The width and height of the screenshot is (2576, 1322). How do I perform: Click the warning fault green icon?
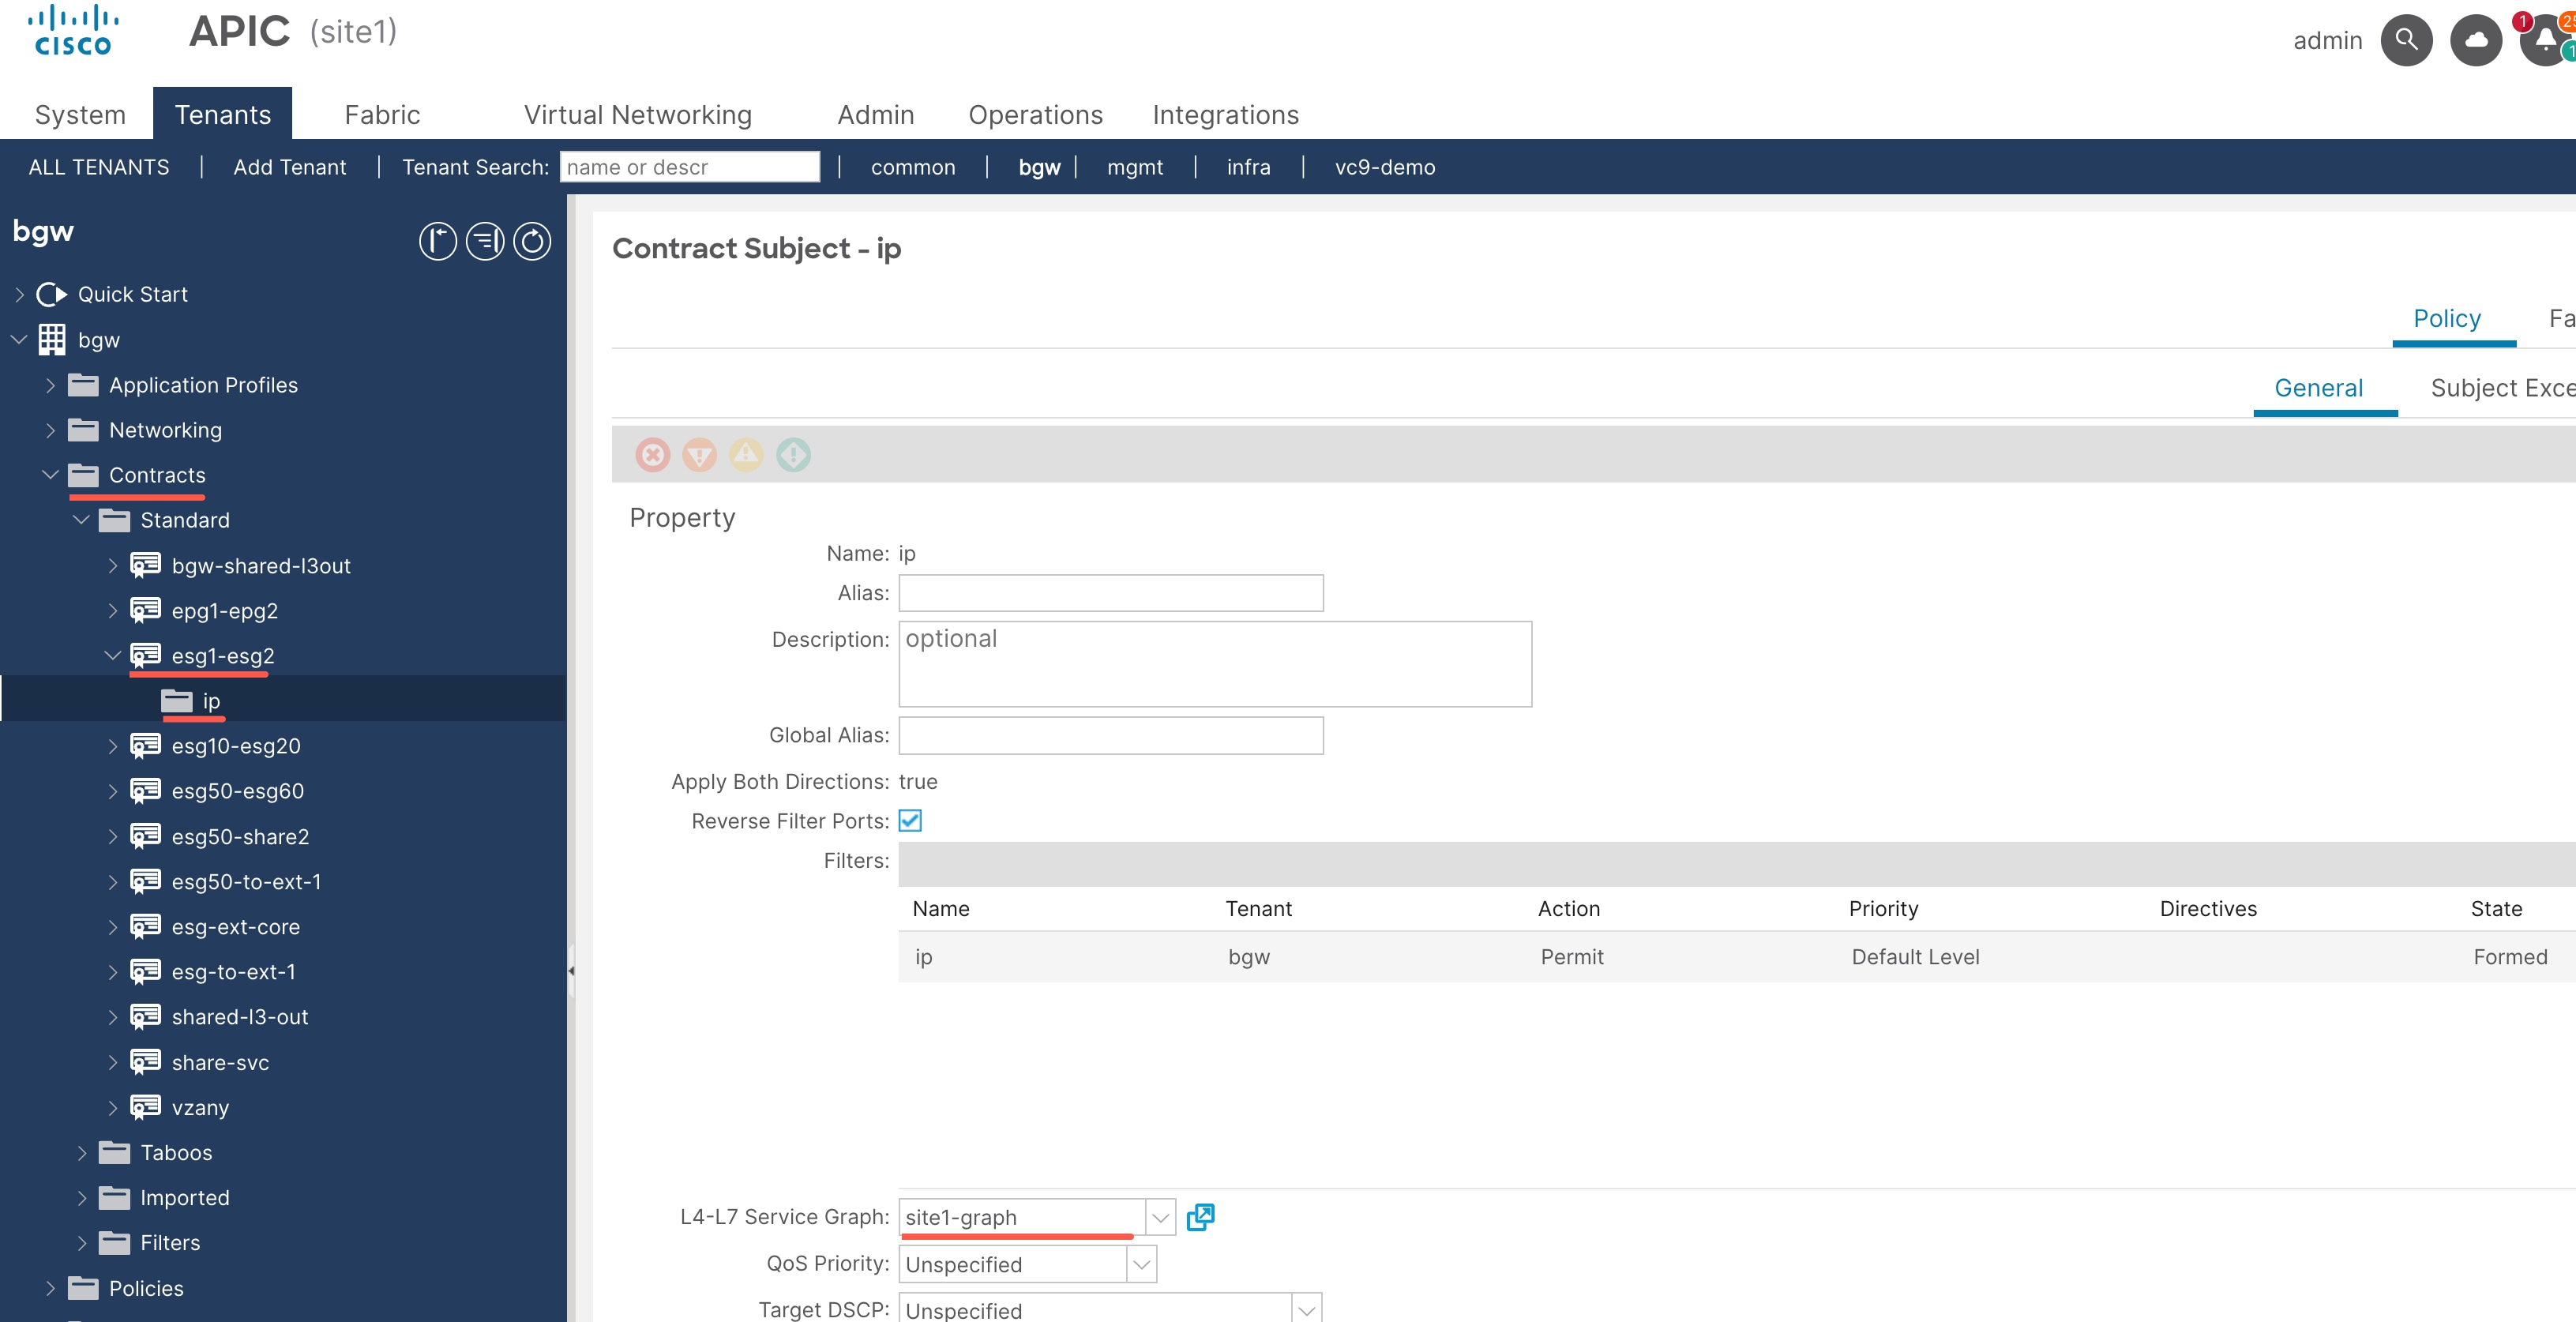point(794,455)
